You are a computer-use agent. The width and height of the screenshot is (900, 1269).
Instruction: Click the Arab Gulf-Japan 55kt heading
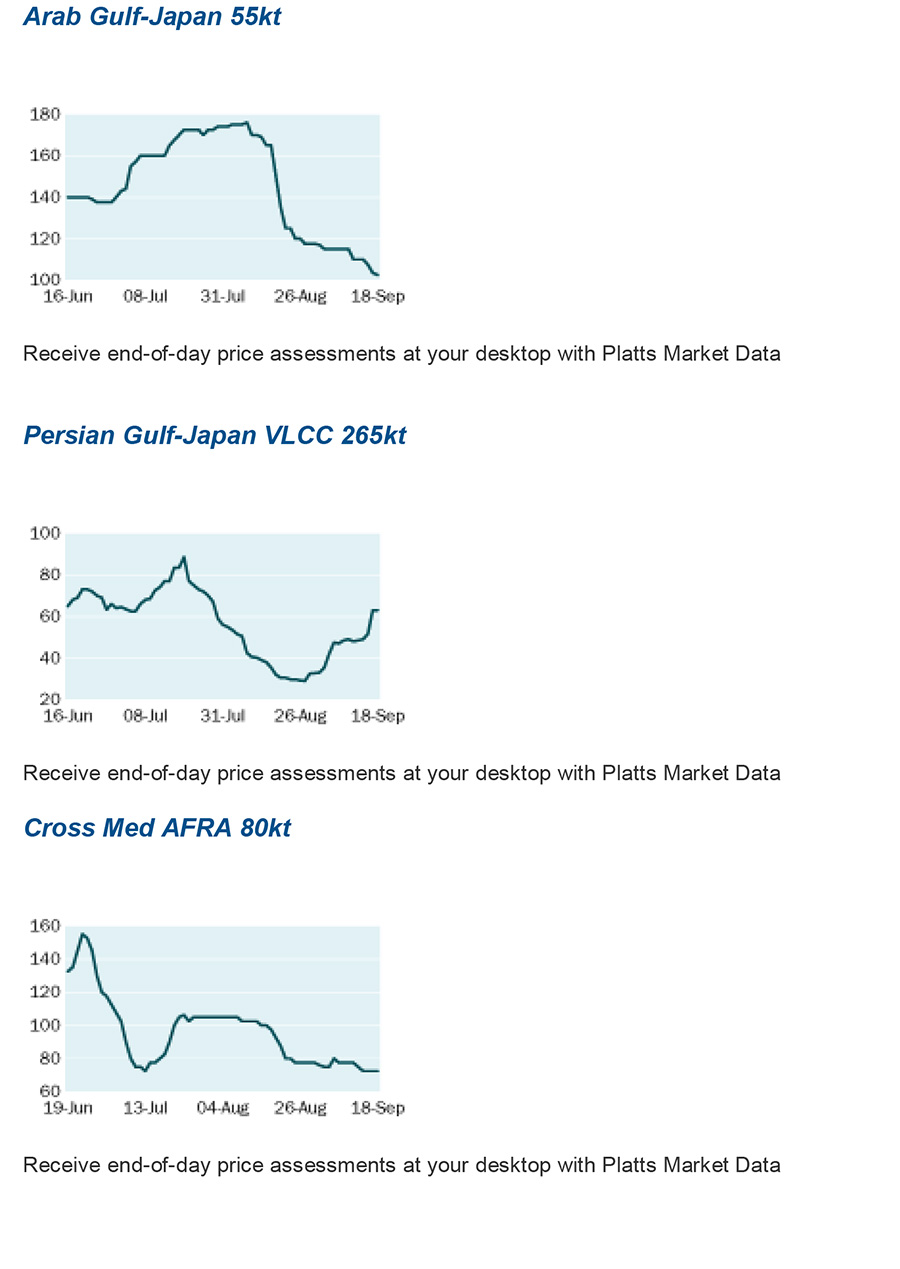152,17
